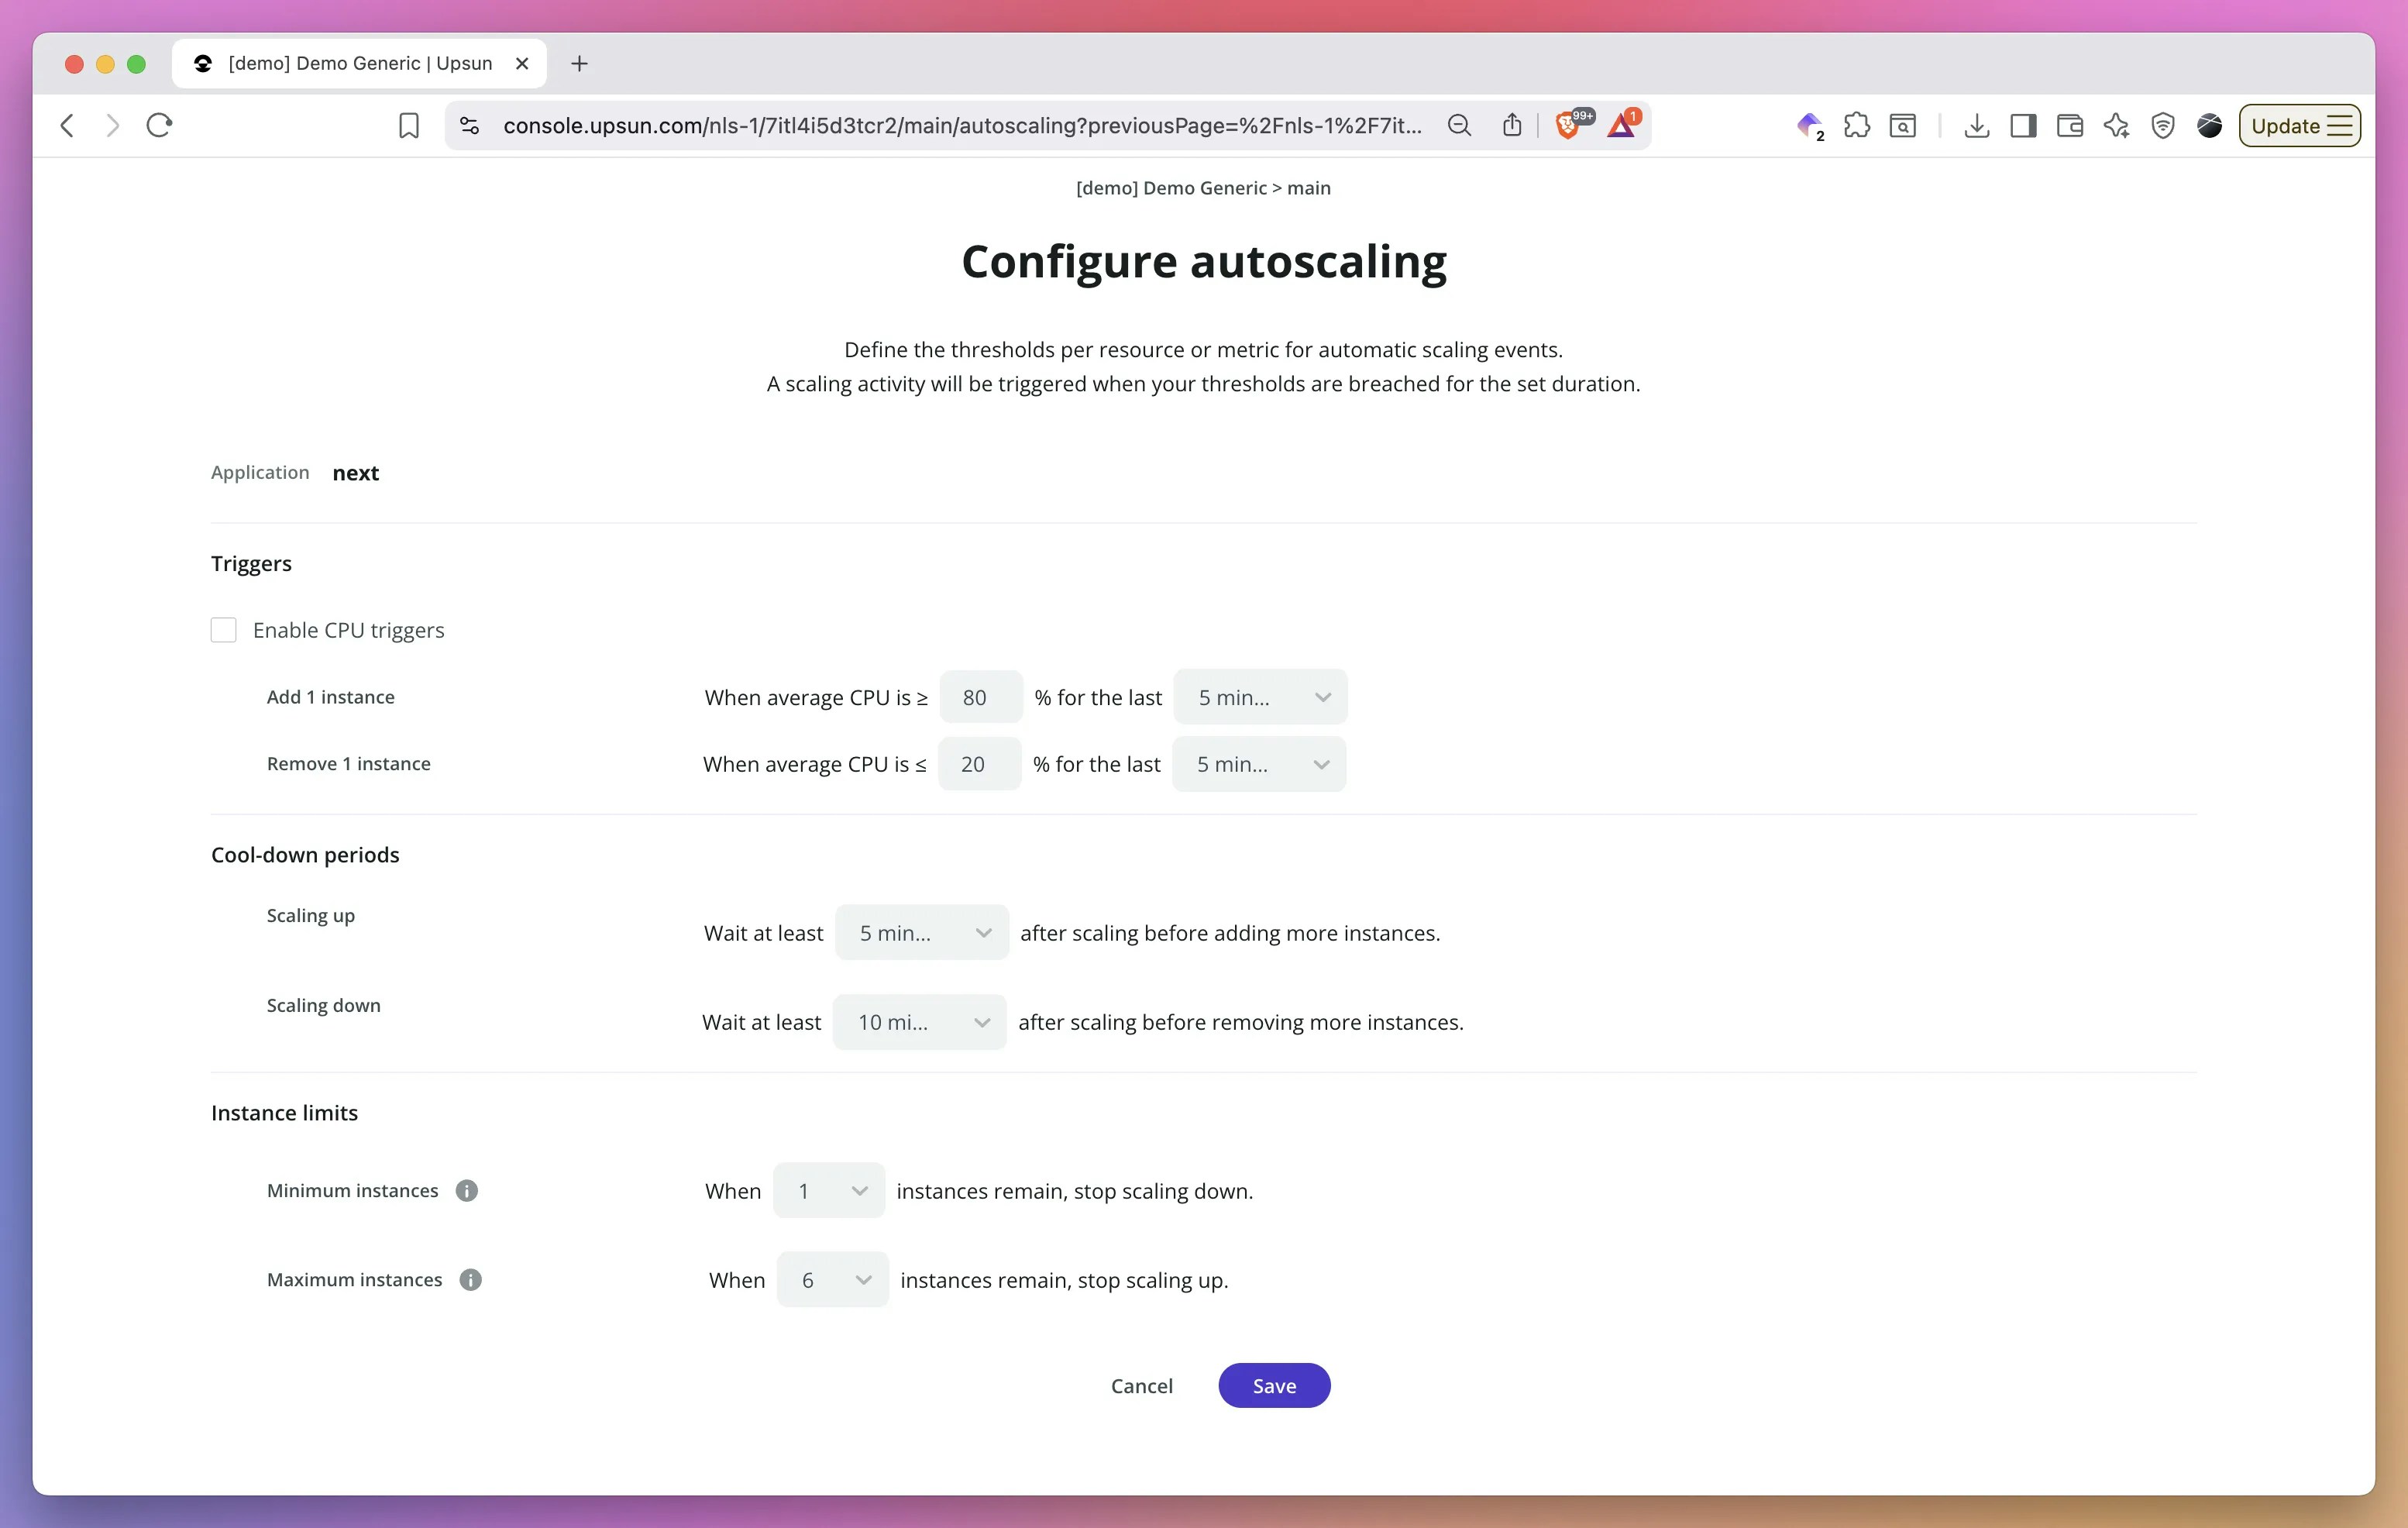Open the Scaling down wait time dropdown

(919, 1022)
